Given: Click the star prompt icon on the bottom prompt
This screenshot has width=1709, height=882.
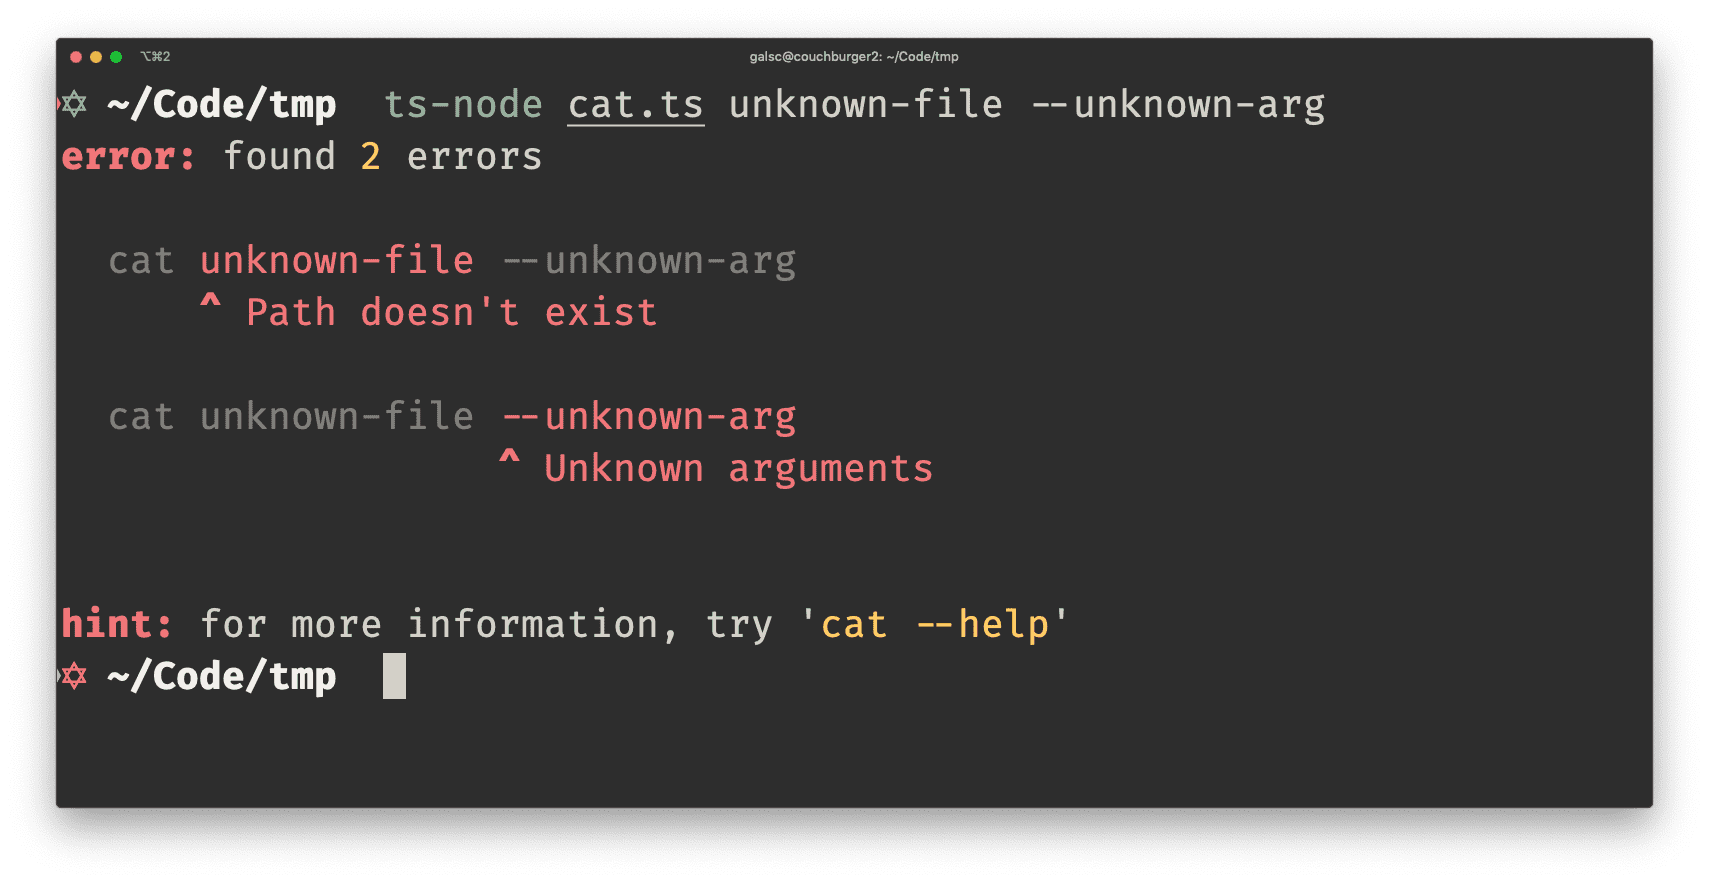Looking at the screenshot, I should pyautogui.click(x=74, y=676).
